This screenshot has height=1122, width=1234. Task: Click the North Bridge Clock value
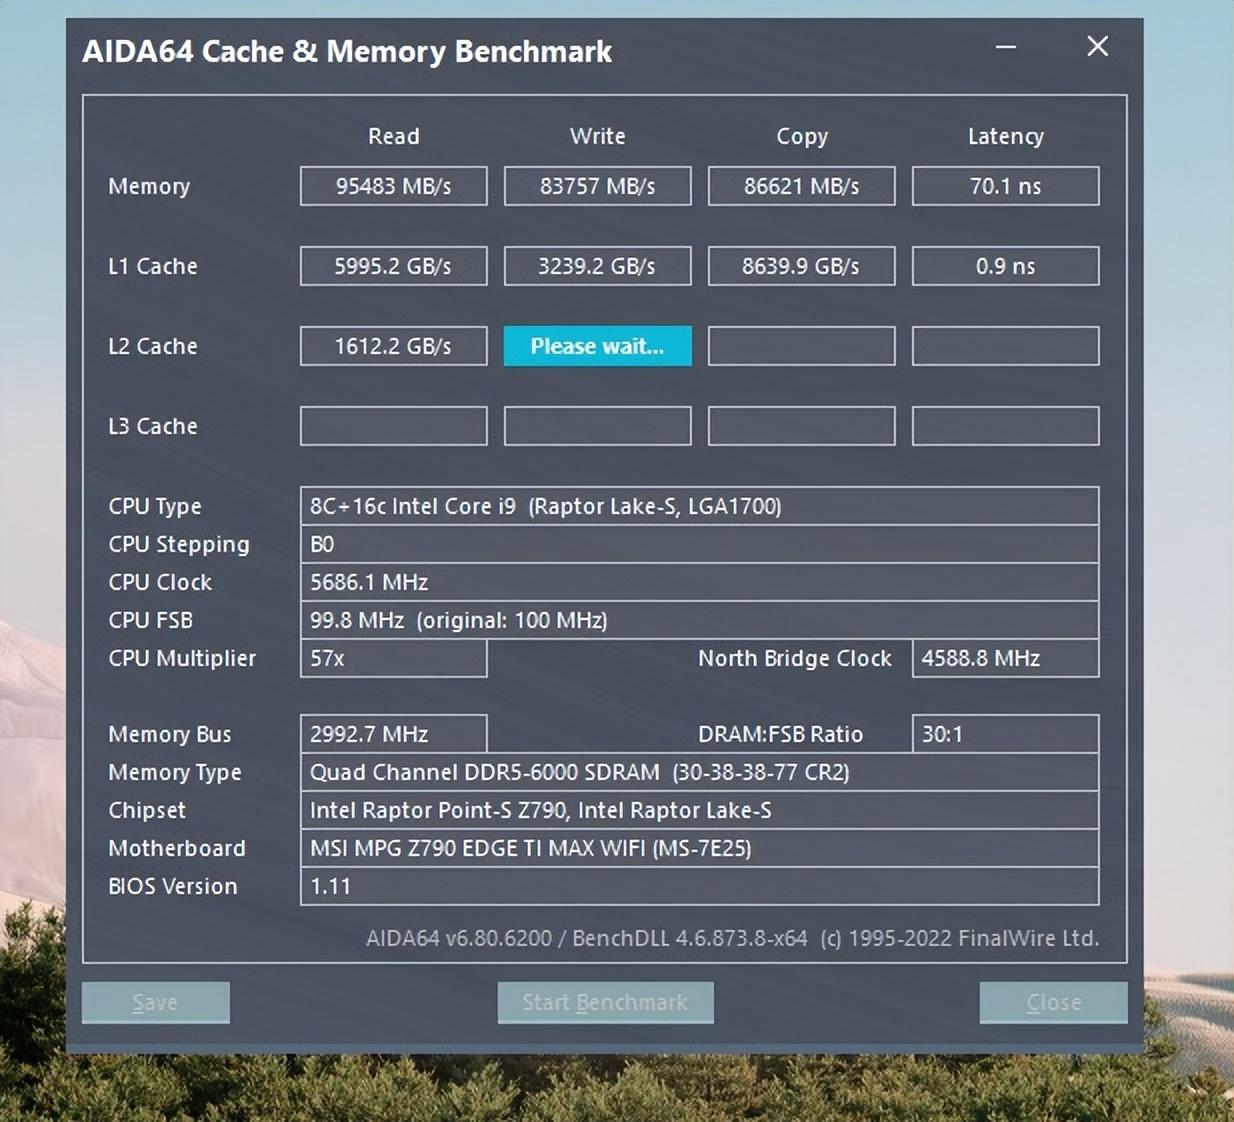1005,658
